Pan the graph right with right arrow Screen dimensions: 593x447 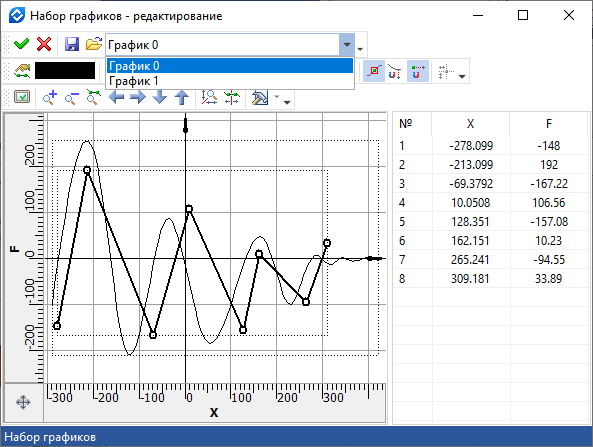(138, 97)
